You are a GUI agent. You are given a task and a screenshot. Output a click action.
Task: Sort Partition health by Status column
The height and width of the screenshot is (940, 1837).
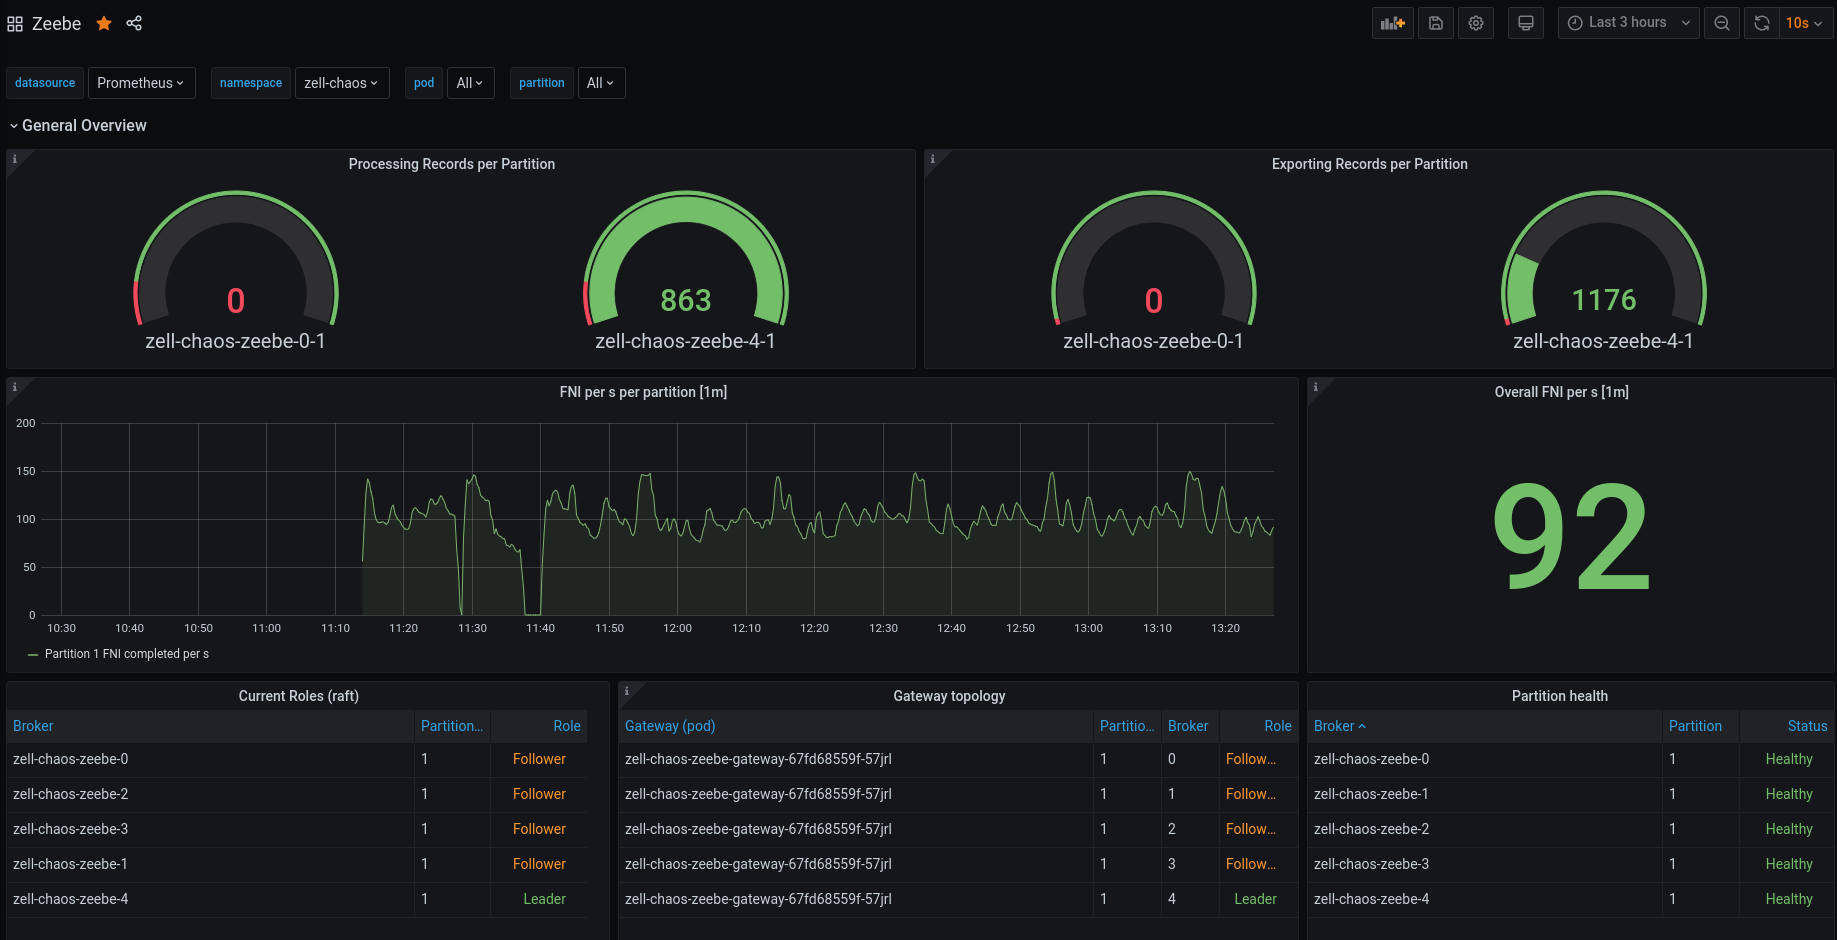[x=1807, y=726]
